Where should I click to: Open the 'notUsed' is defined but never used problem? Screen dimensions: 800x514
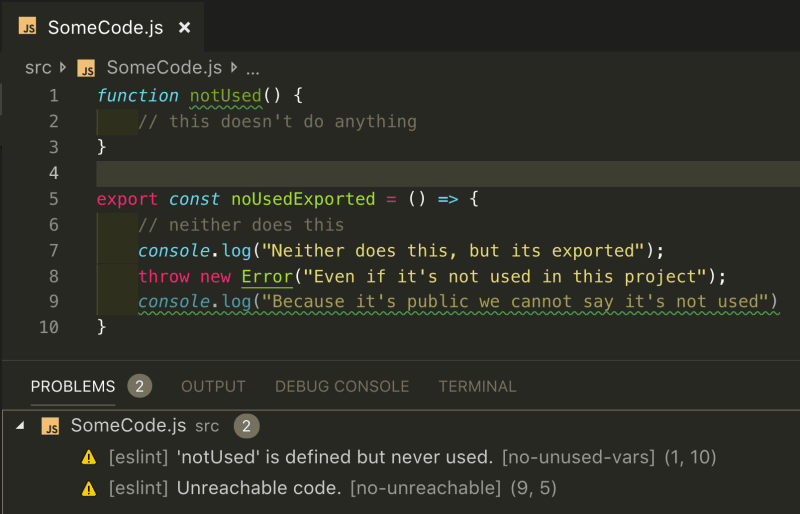[401, 457]
